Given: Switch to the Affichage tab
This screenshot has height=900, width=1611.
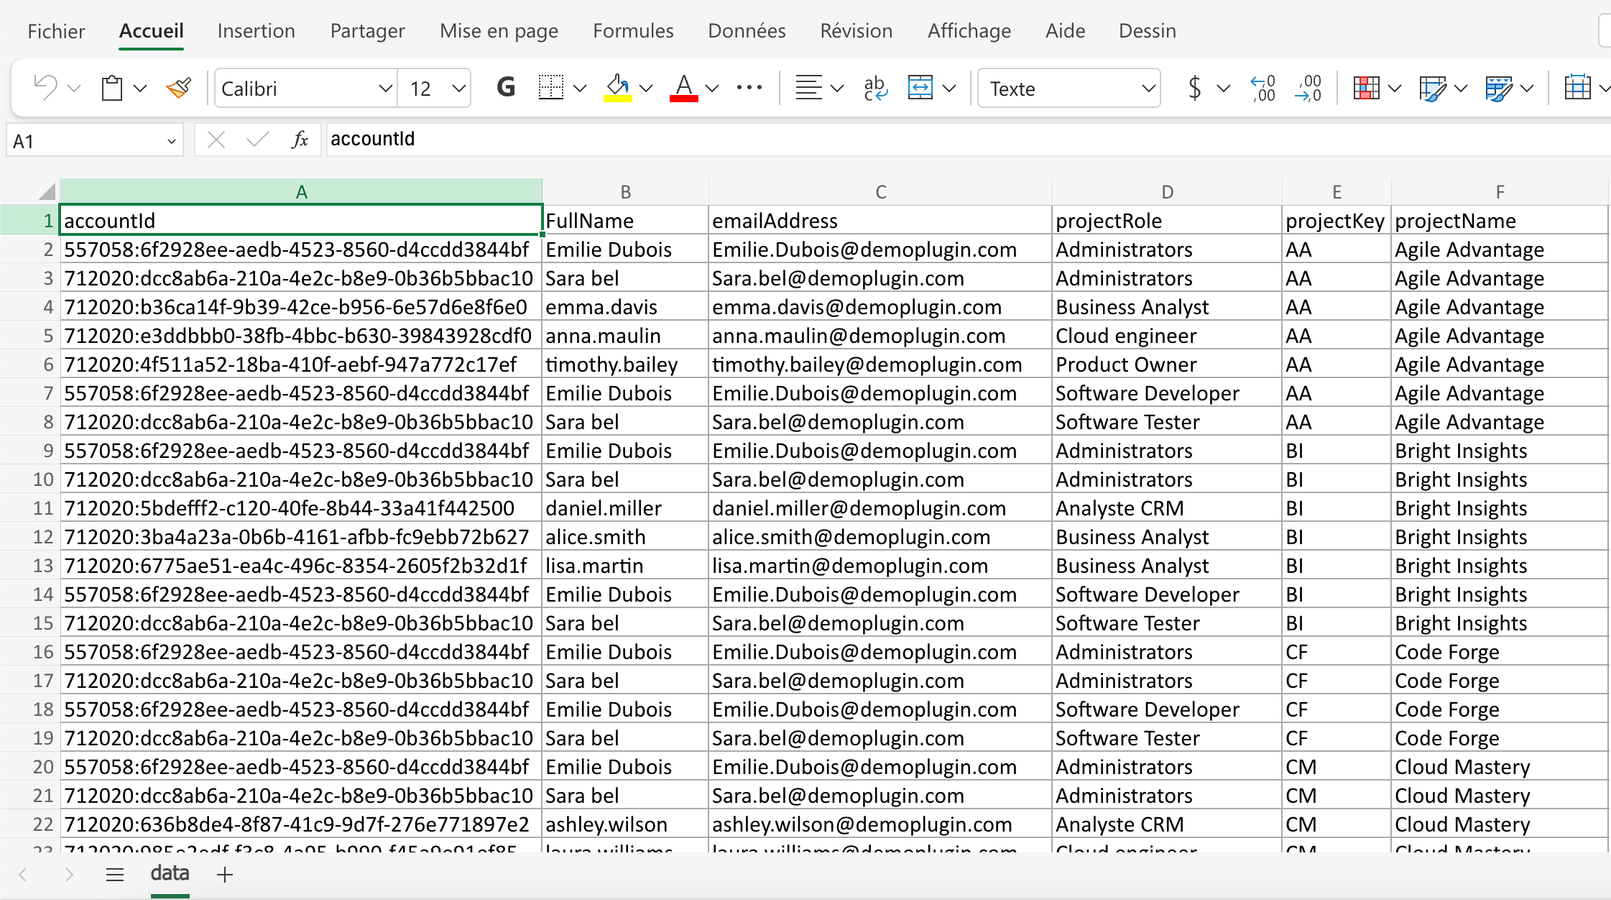Looking at the screenshot, I should point(969,31).
